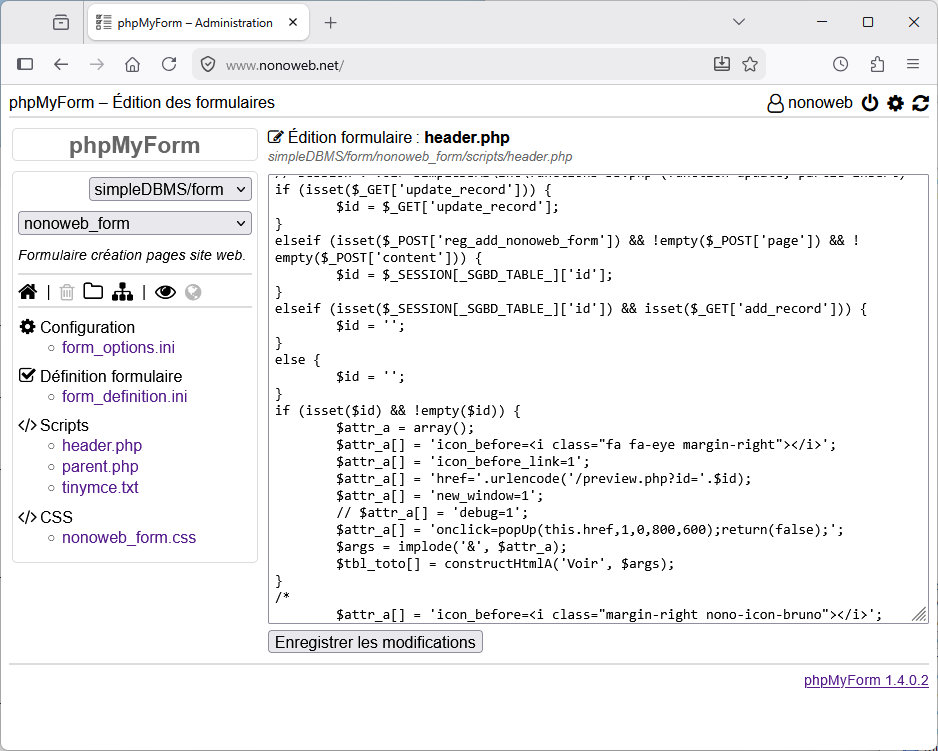Image resolution: width=938 pixels, height=751 pixels.
Task: Click the phpMyForm logo title in the sidebar
Action: click(135, 145)
